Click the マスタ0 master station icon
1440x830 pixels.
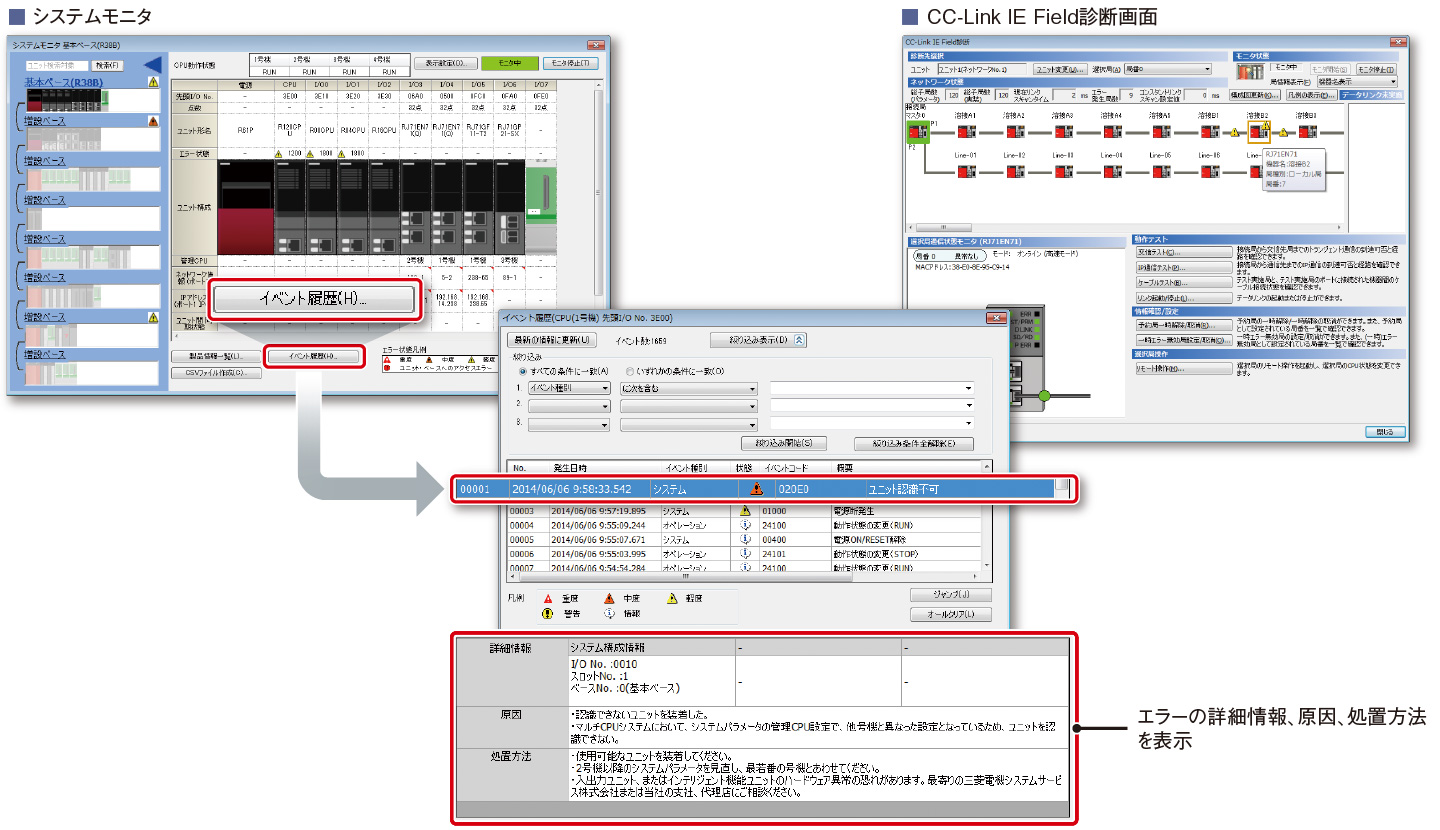pyautogui.click(x=915, y=131)
